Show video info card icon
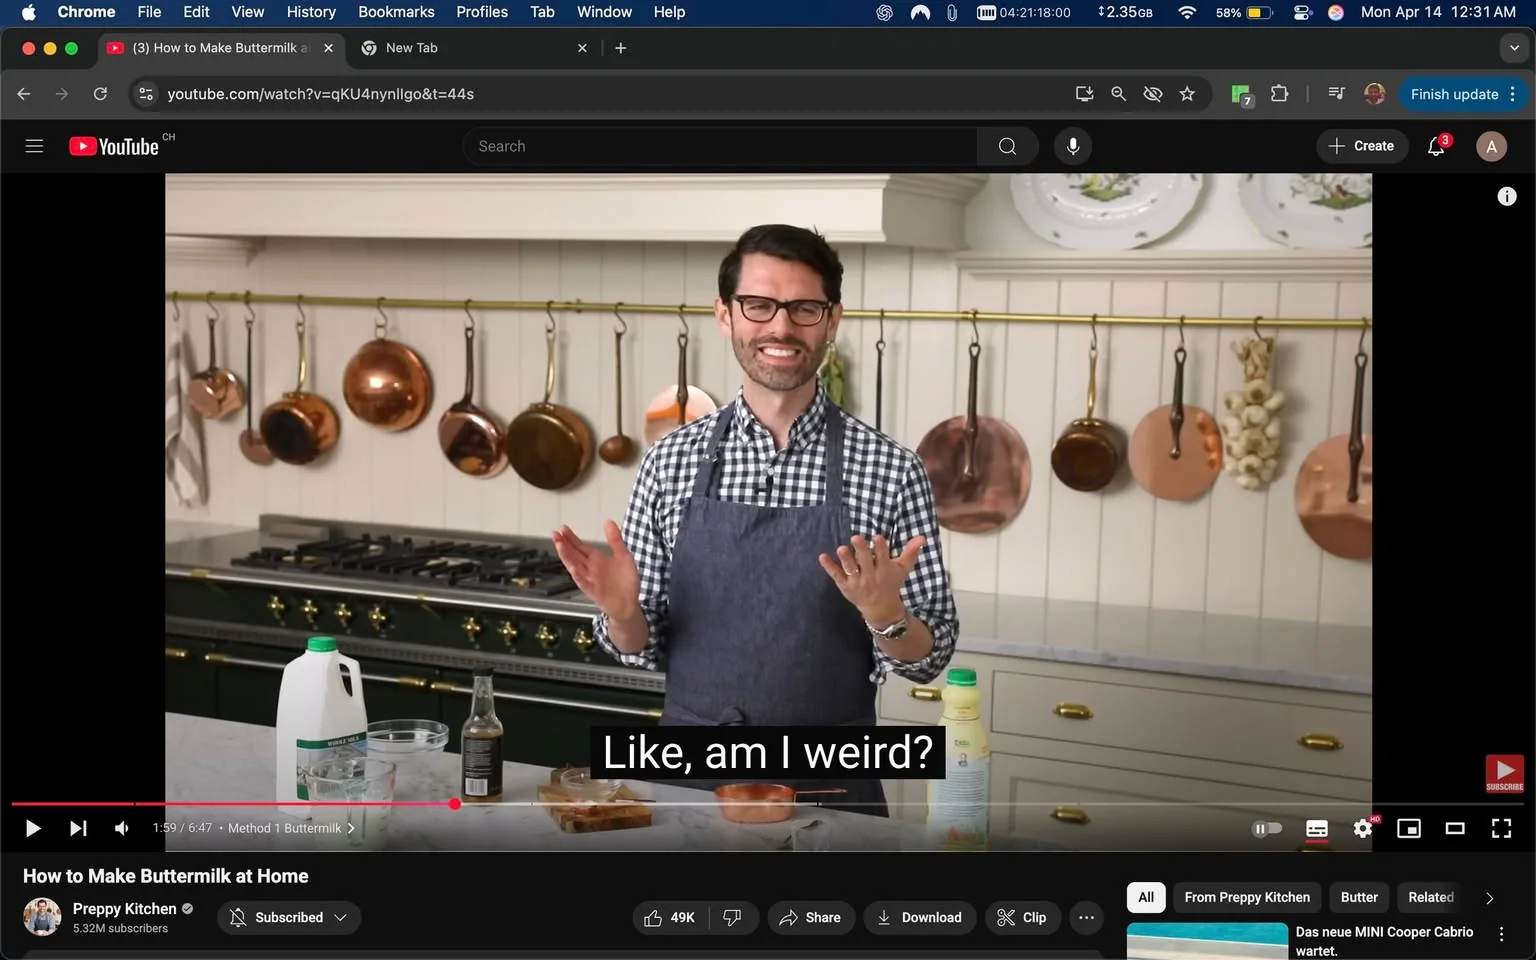1536x960 pixels. click(1507, 197)
